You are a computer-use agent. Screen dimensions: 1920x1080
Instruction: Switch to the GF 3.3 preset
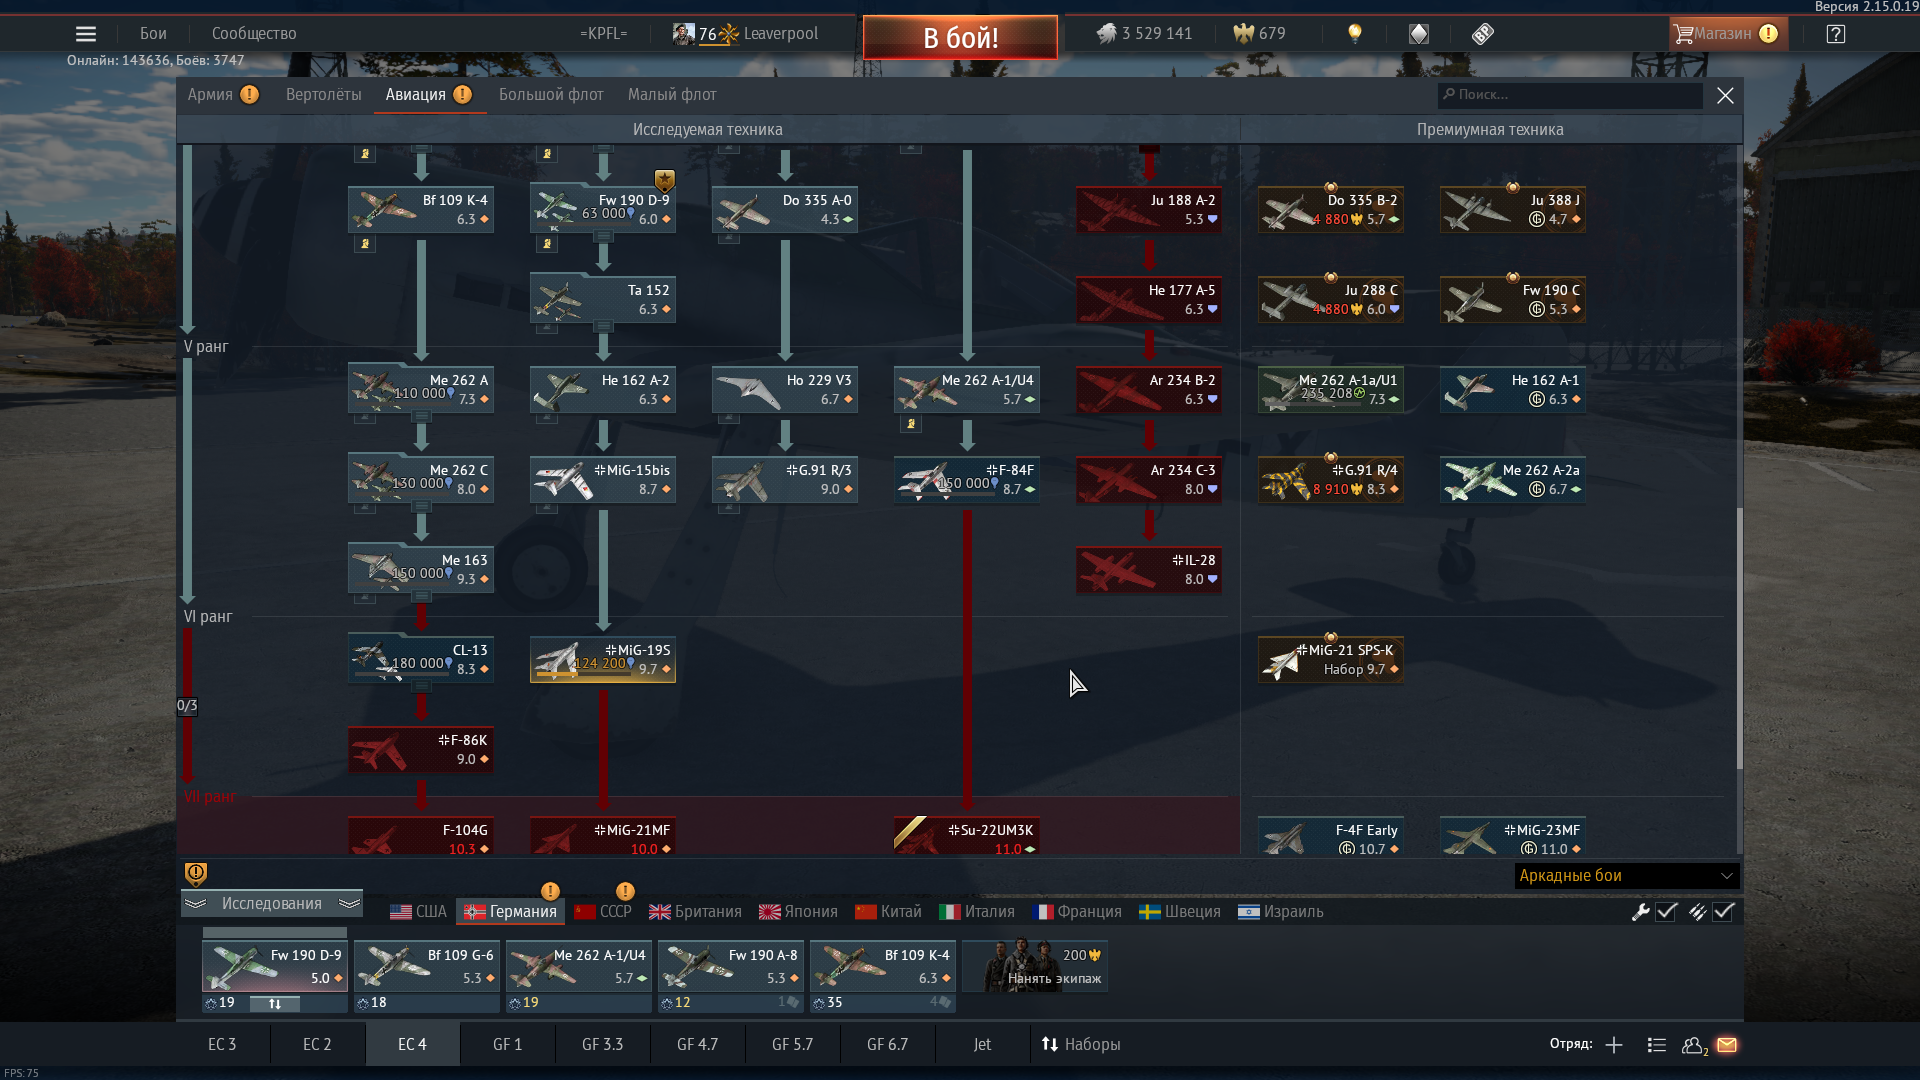click(603, 1045)
